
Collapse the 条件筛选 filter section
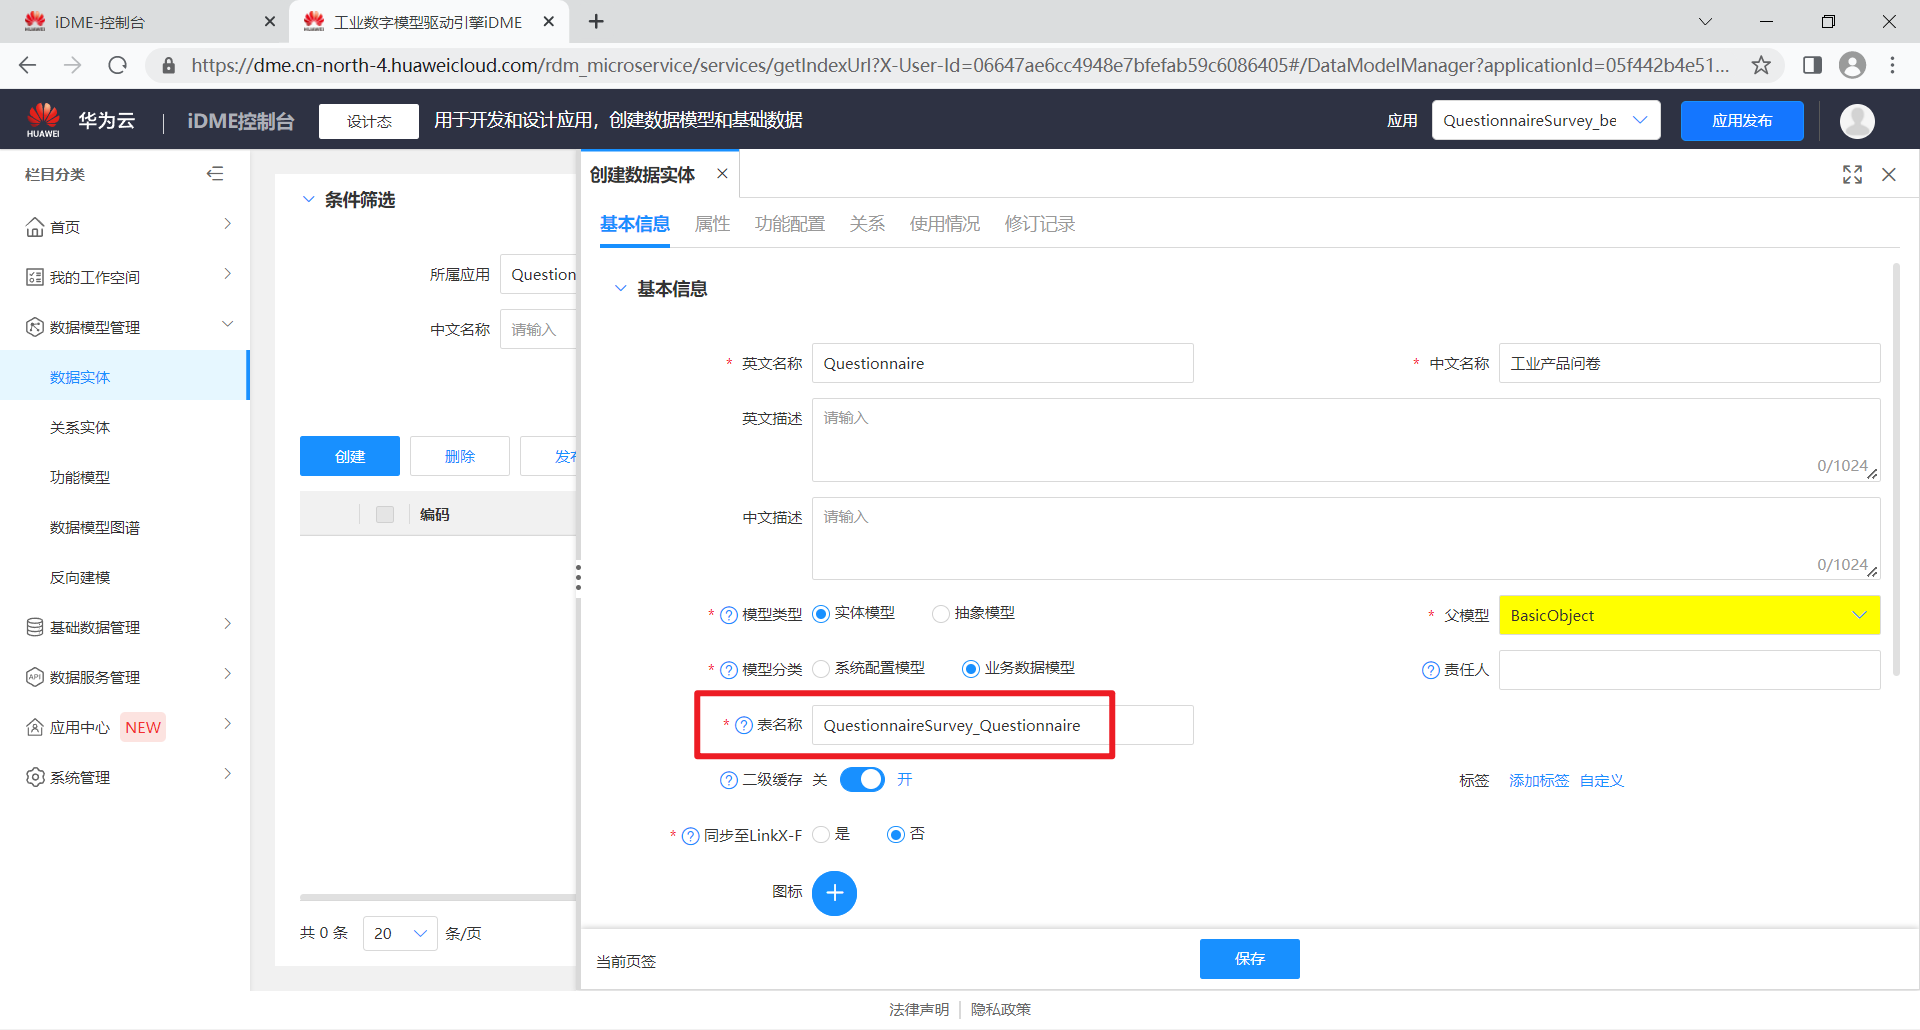click(x=309, y=199)
